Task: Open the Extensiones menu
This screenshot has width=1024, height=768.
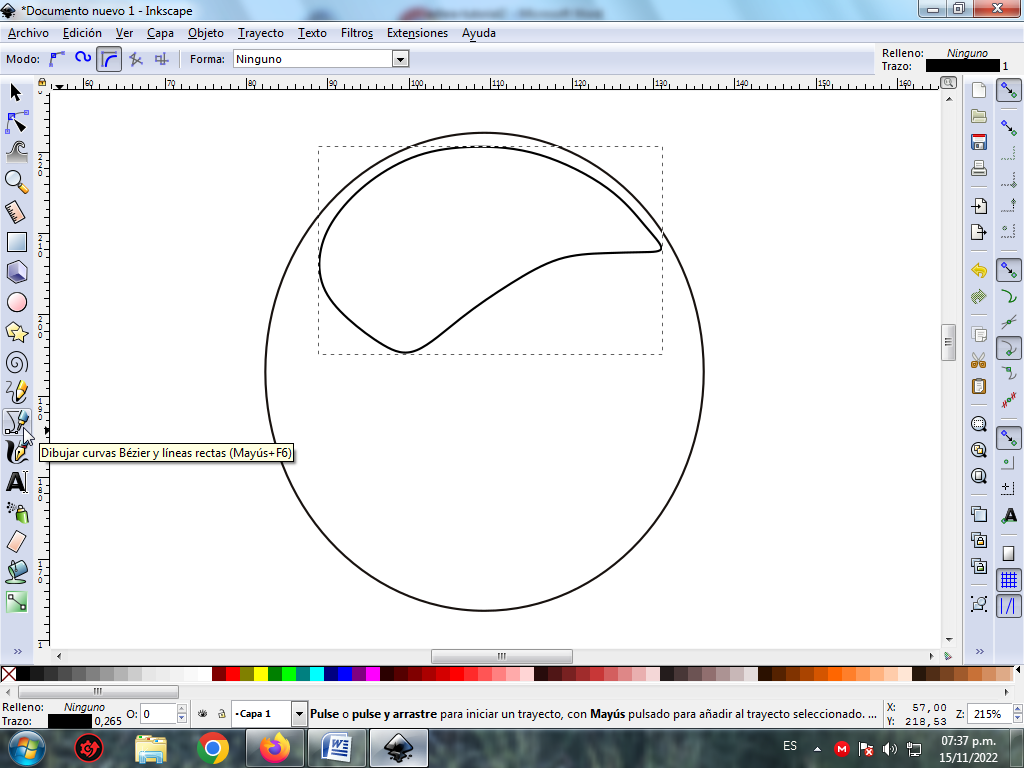Action: (x=417, y=33)
